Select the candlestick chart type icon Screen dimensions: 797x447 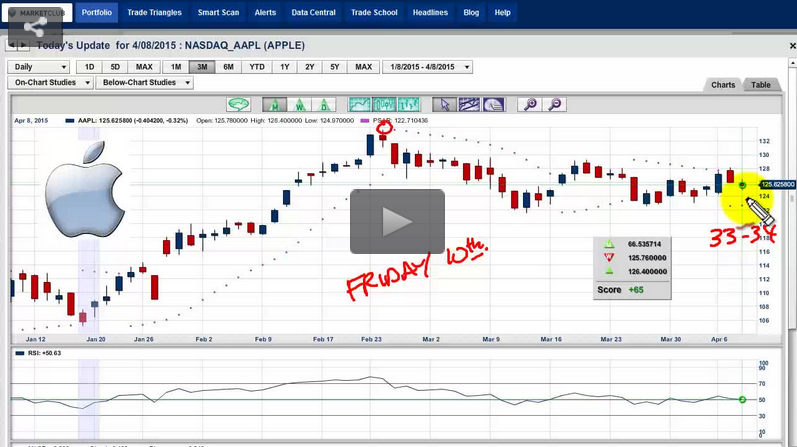coord(409,104)
